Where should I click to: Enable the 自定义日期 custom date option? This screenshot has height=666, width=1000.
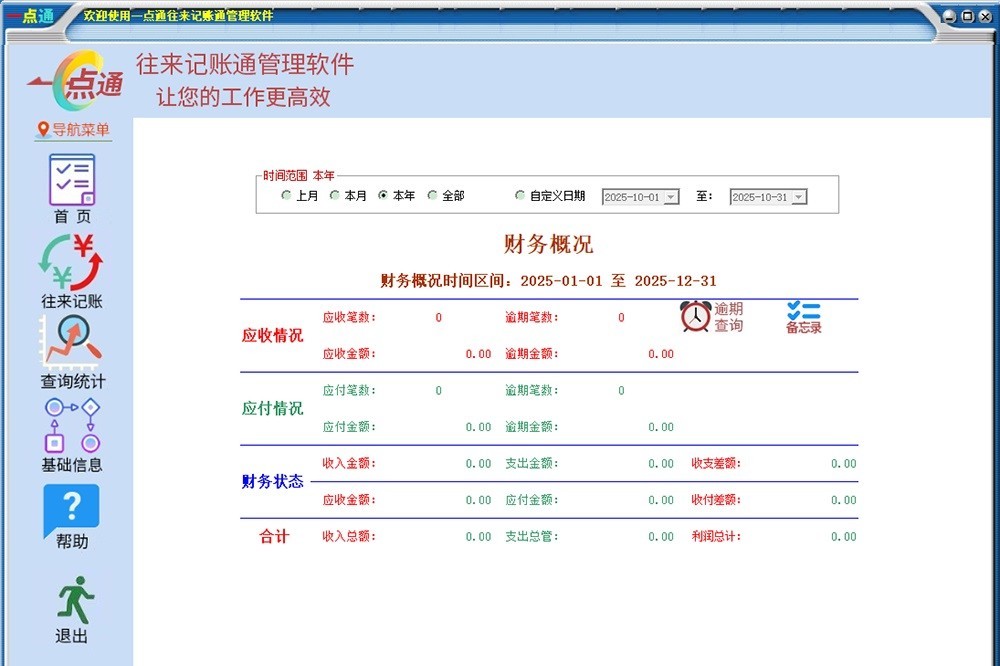pos(520,196)
